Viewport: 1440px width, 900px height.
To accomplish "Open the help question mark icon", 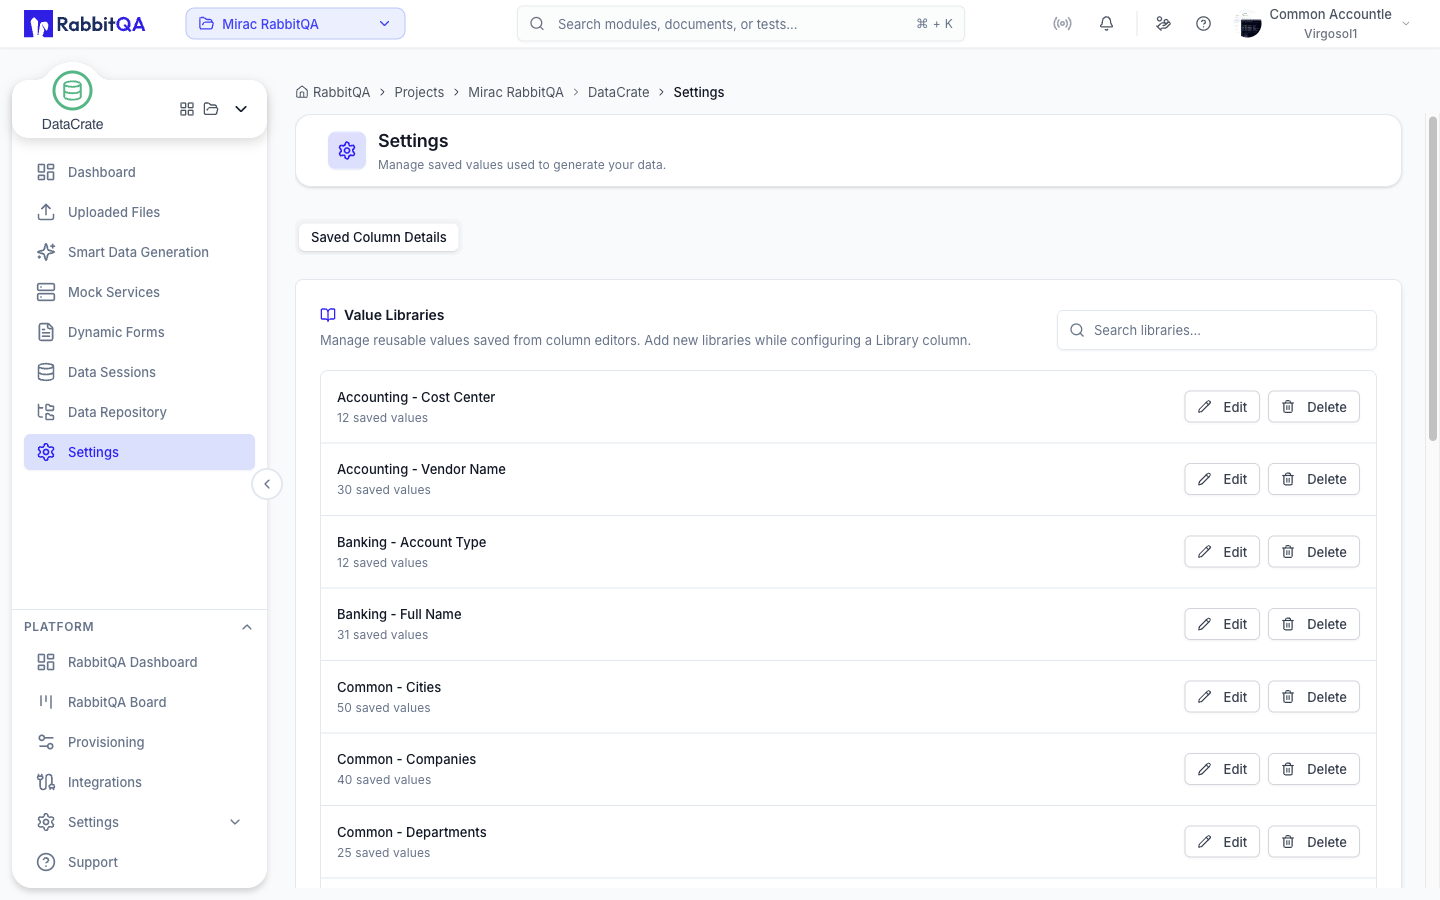I will (1203, 24).
